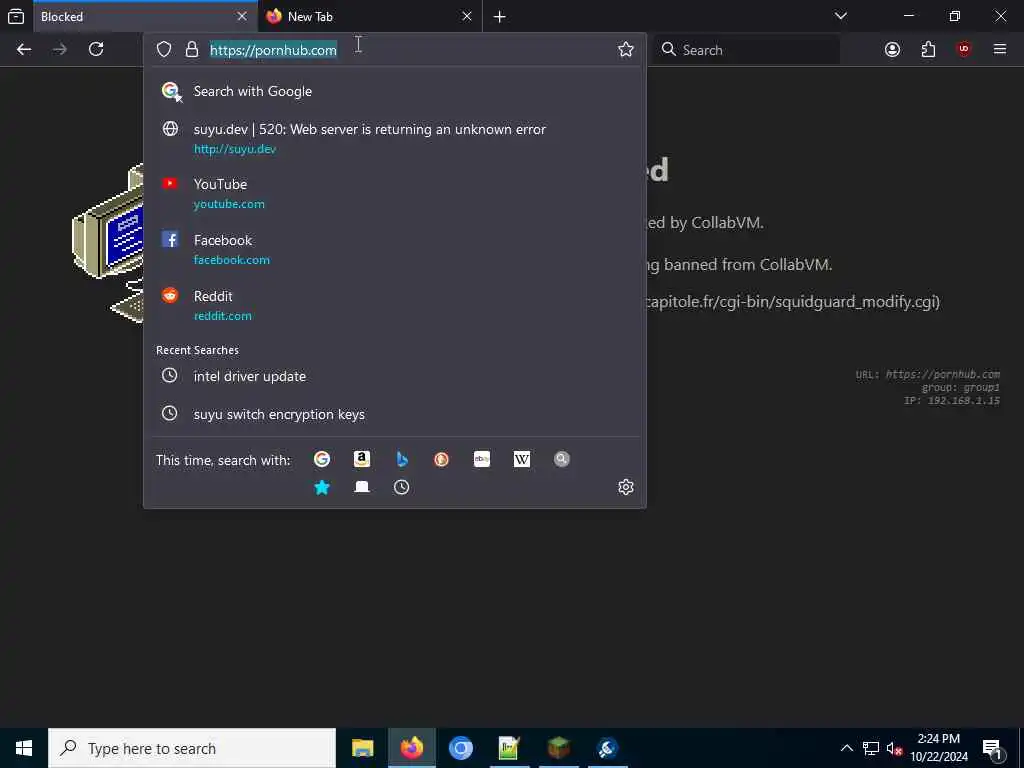1024x768 pixels.
Task: Click the Firefox taskbar icon
Action: 411,748
